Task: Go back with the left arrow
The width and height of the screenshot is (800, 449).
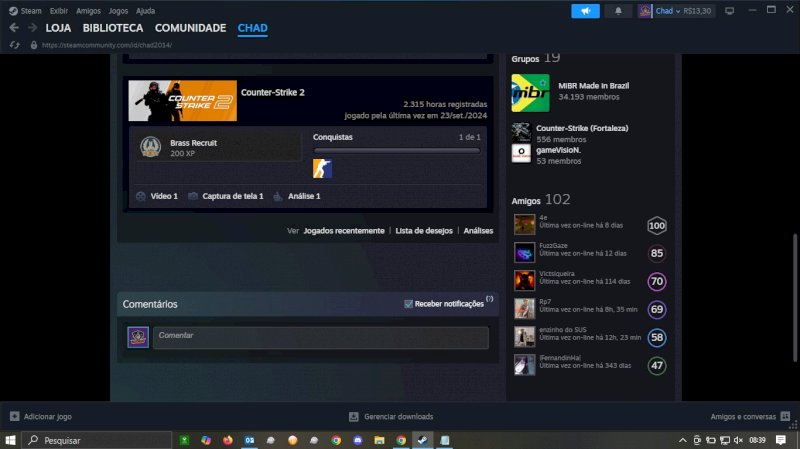Action: (x=14, y=28)
